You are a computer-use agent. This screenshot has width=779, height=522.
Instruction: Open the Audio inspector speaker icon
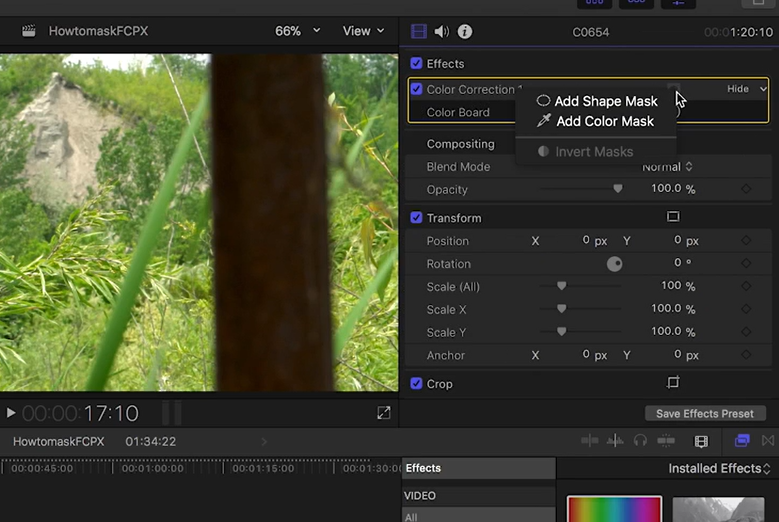tap(442, 31)
